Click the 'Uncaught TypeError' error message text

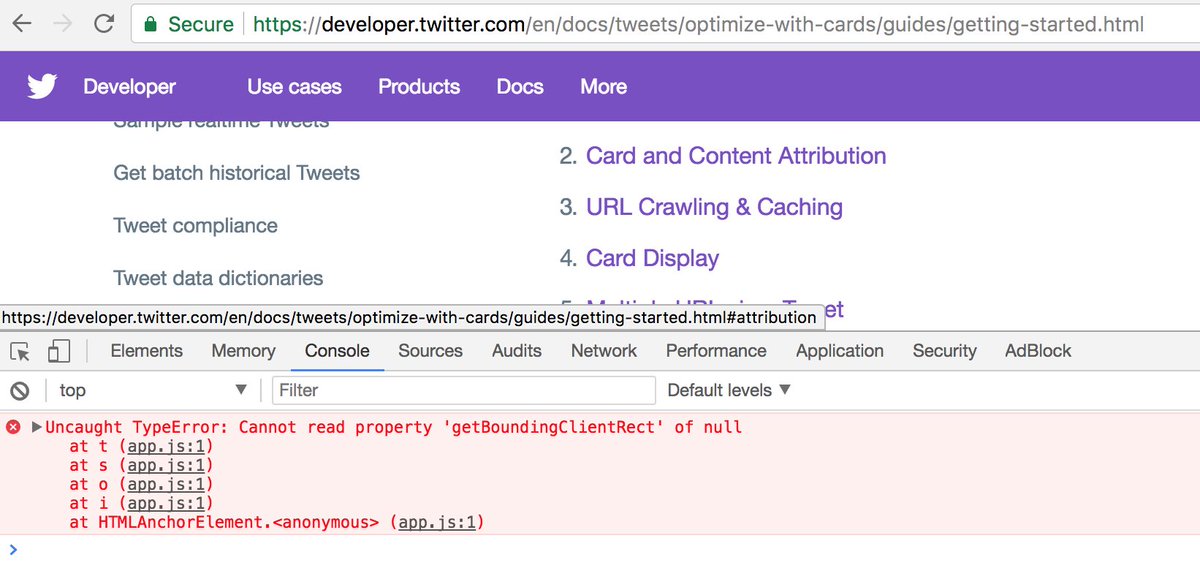click(x=394, y=427)
